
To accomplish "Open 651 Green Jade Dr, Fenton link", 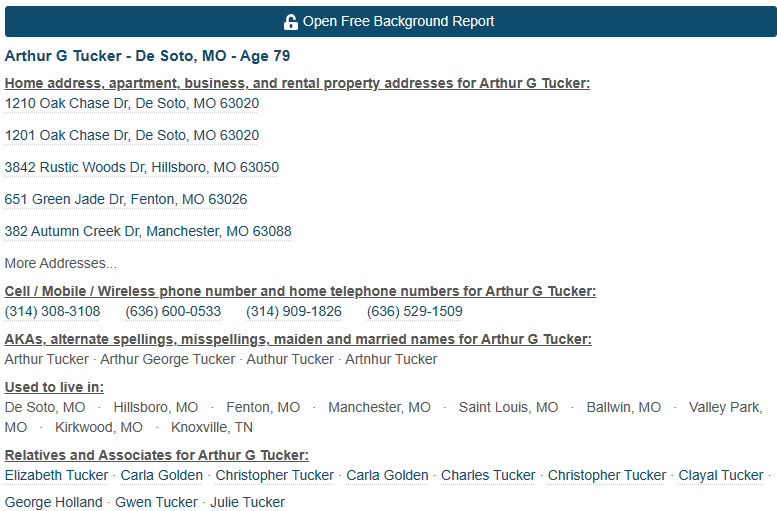I will pyautogui.click(x=126, y=199).
